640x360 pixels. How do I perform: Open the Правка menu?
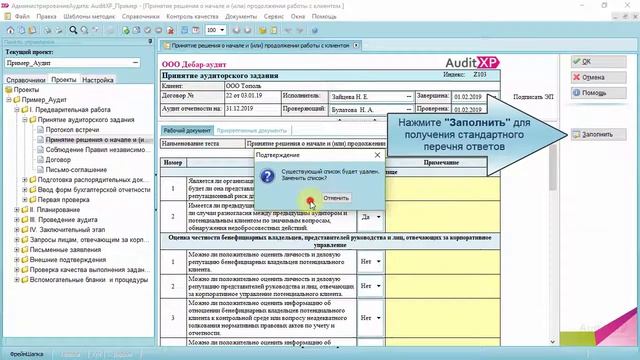(46, 17)
